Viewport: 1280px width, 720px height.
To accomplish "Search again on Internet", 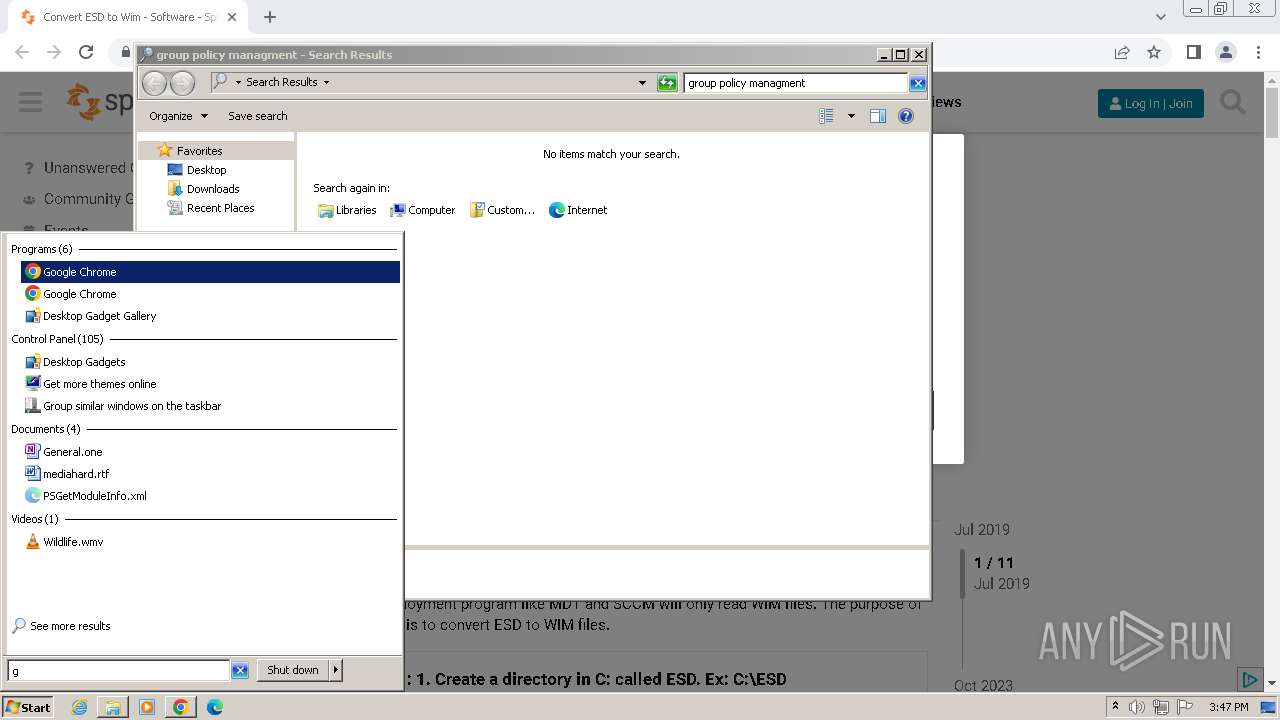I will pos(578,210).
